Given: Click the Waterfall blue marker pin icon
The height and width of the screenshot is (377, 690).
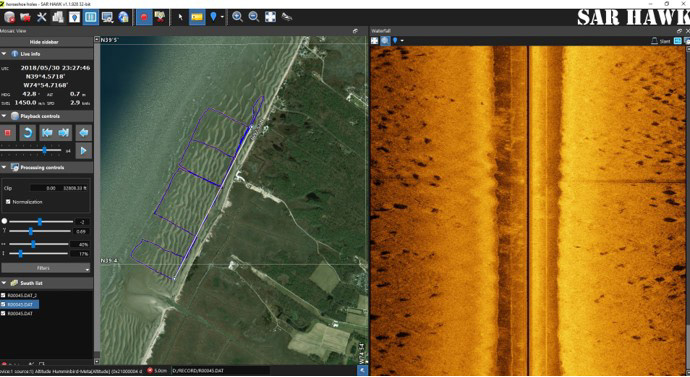Looking at the screenshot, I should point(395,40).
